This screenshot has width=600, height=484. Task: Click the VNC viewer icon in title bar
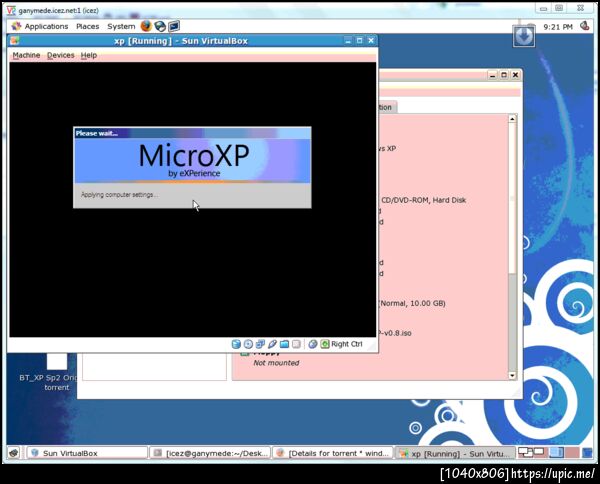click(x=11, y=10)
